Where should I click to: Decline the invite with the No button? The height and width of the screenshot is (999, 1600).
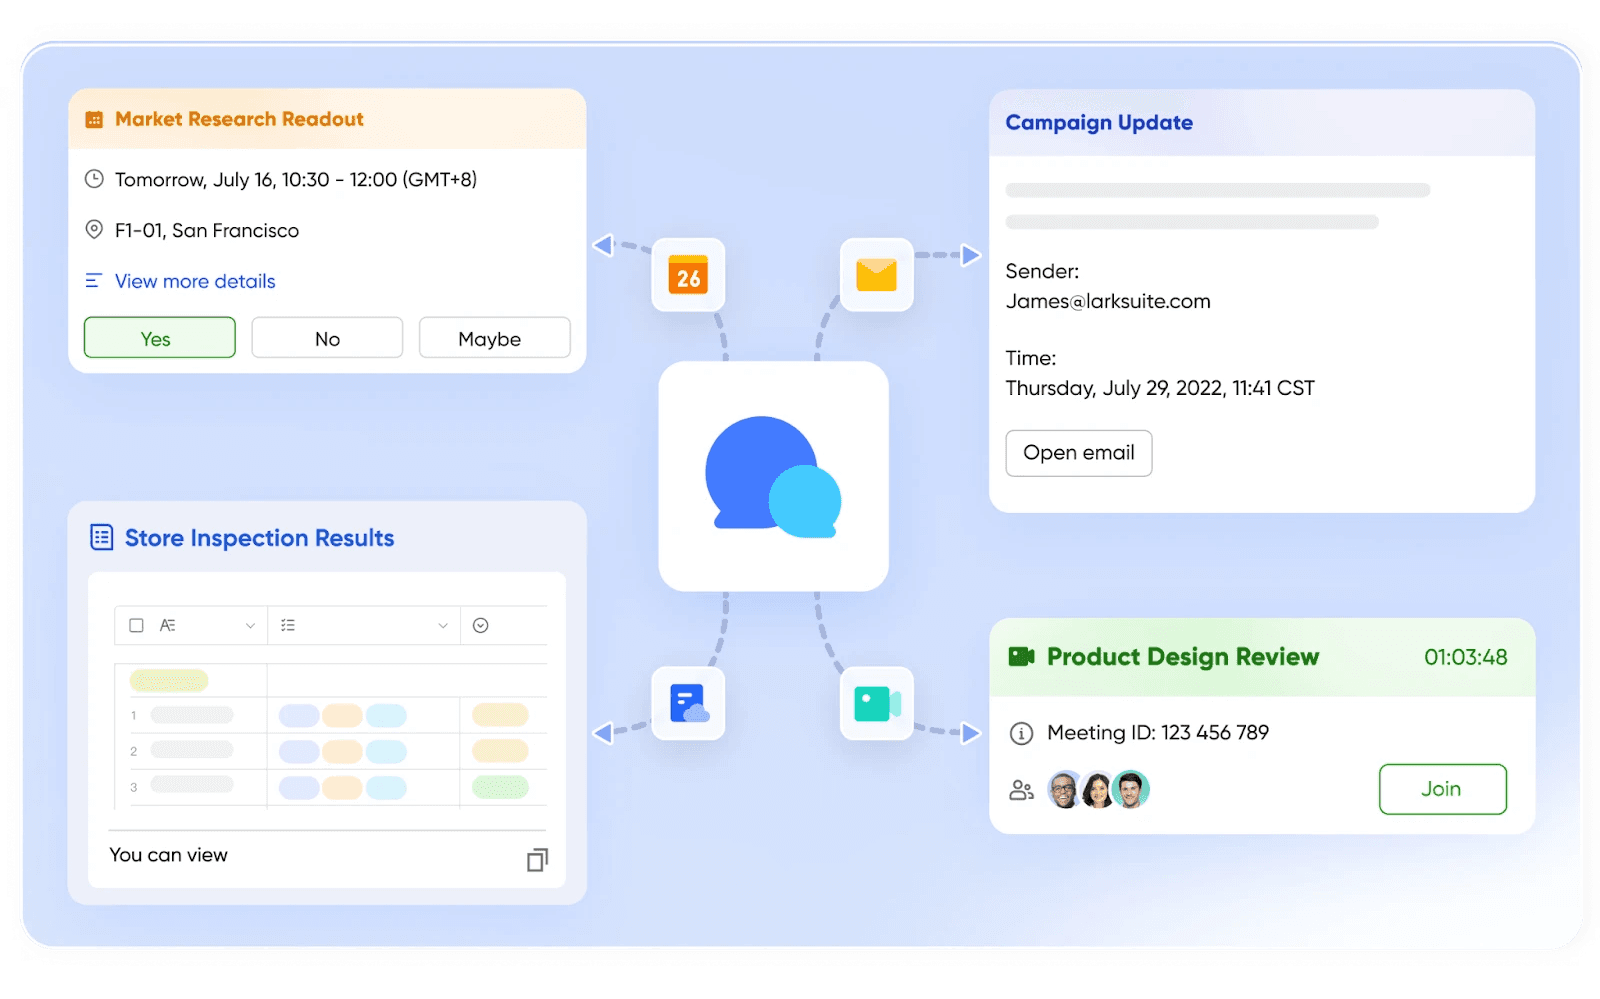point(327,338)
